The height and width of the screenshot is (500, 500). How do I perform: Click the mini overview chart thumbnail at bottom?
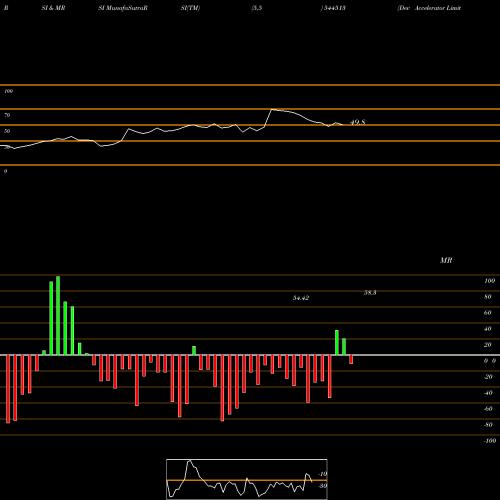click(x=247, y=479)
